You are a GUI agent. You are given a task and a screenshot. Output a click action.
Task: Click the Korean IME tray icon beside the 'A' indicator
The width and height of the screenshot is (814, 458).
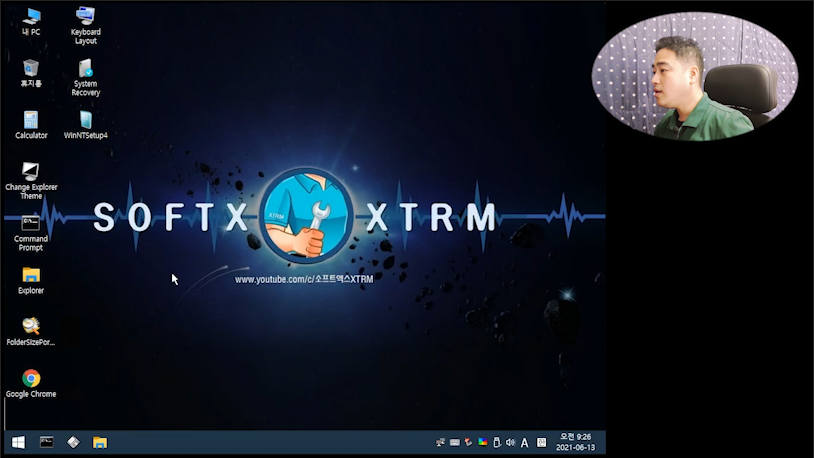pyautogui.click(x=541, y=442)
